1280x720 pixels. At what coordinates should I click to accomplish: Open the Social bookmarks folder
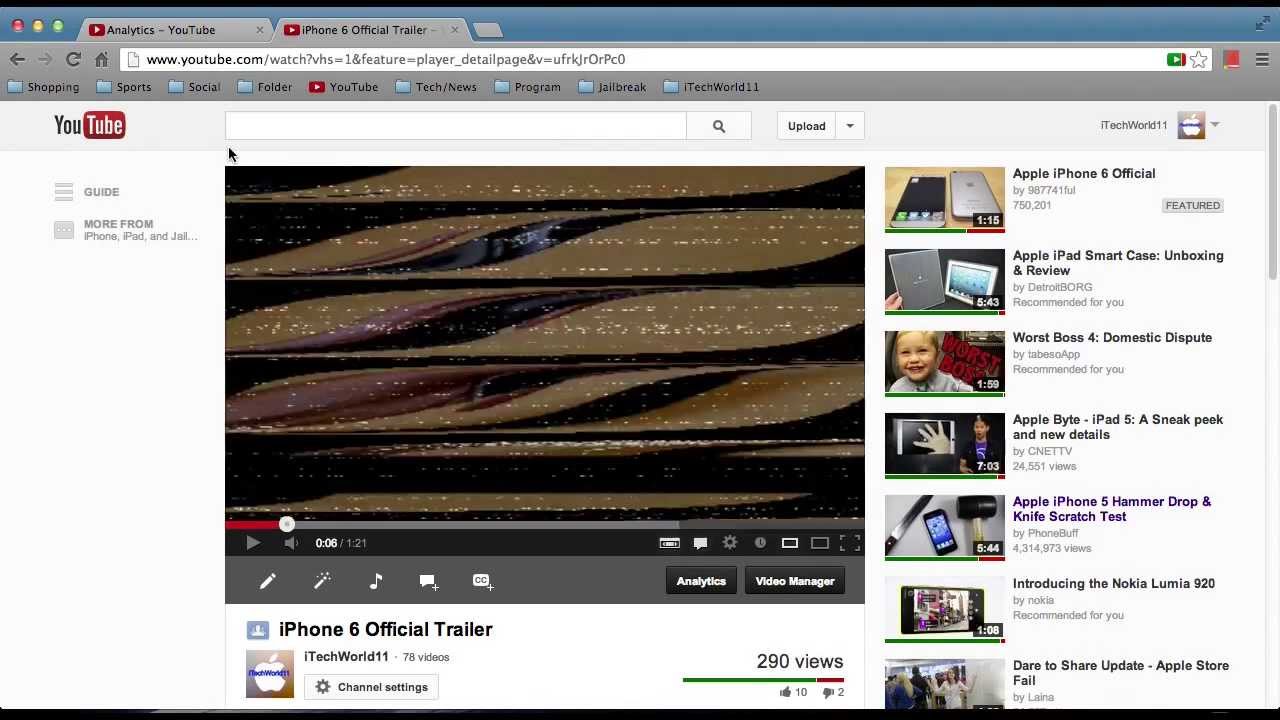pos(194,87)
